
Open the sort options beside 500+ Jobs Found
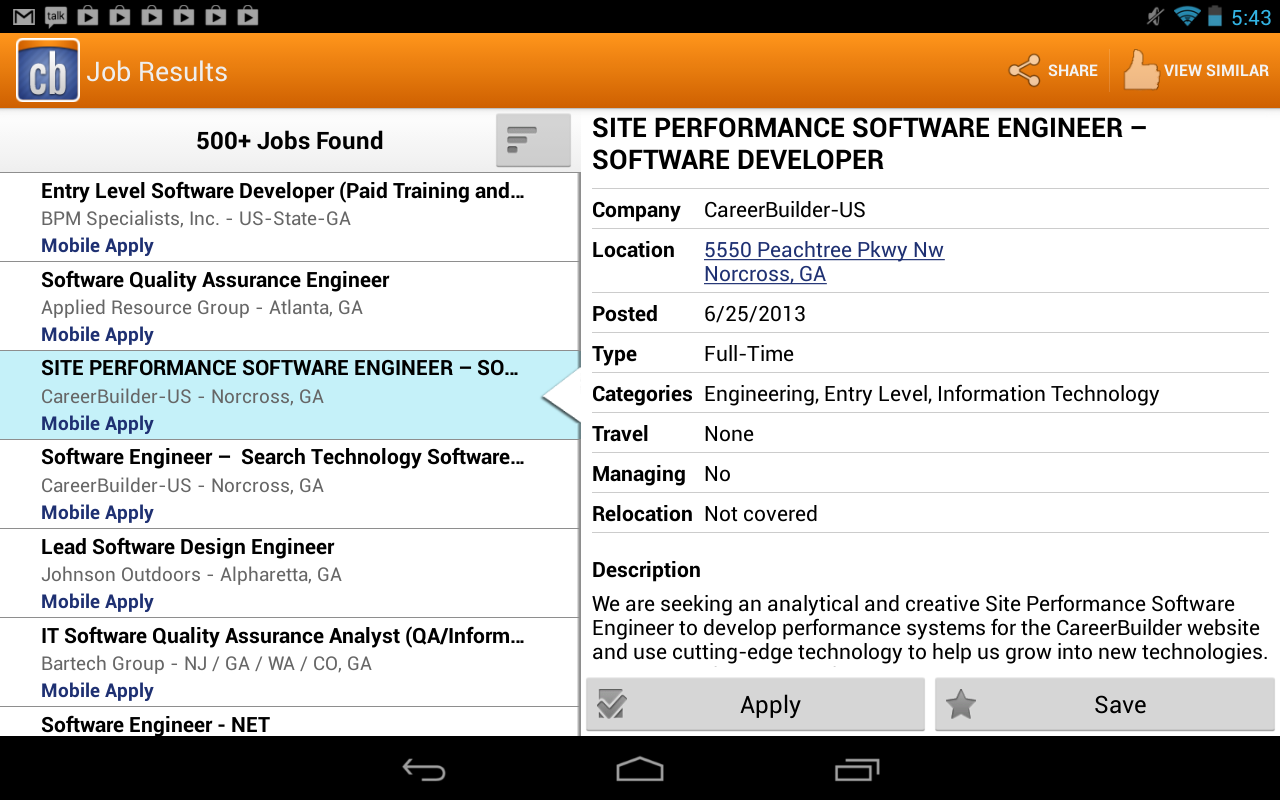coord(533,140)
